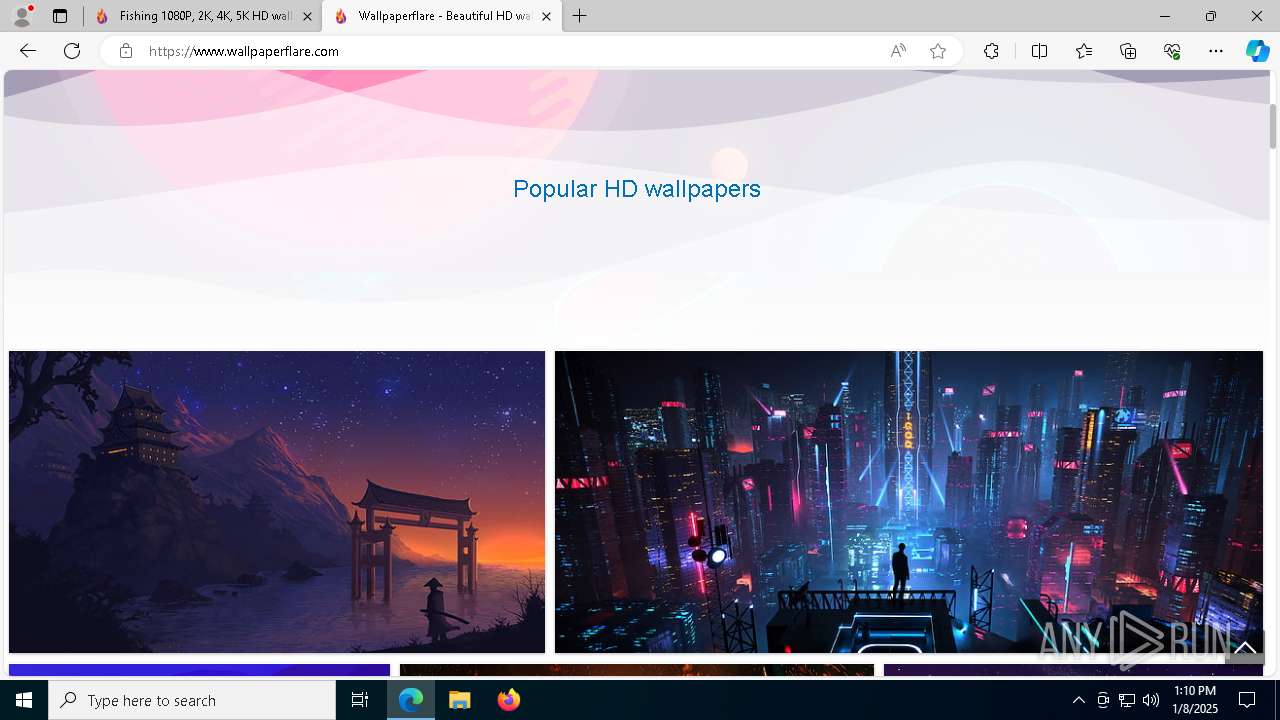Switch to the Wallpaperflare Beautiful HD tab

[443, 16]
